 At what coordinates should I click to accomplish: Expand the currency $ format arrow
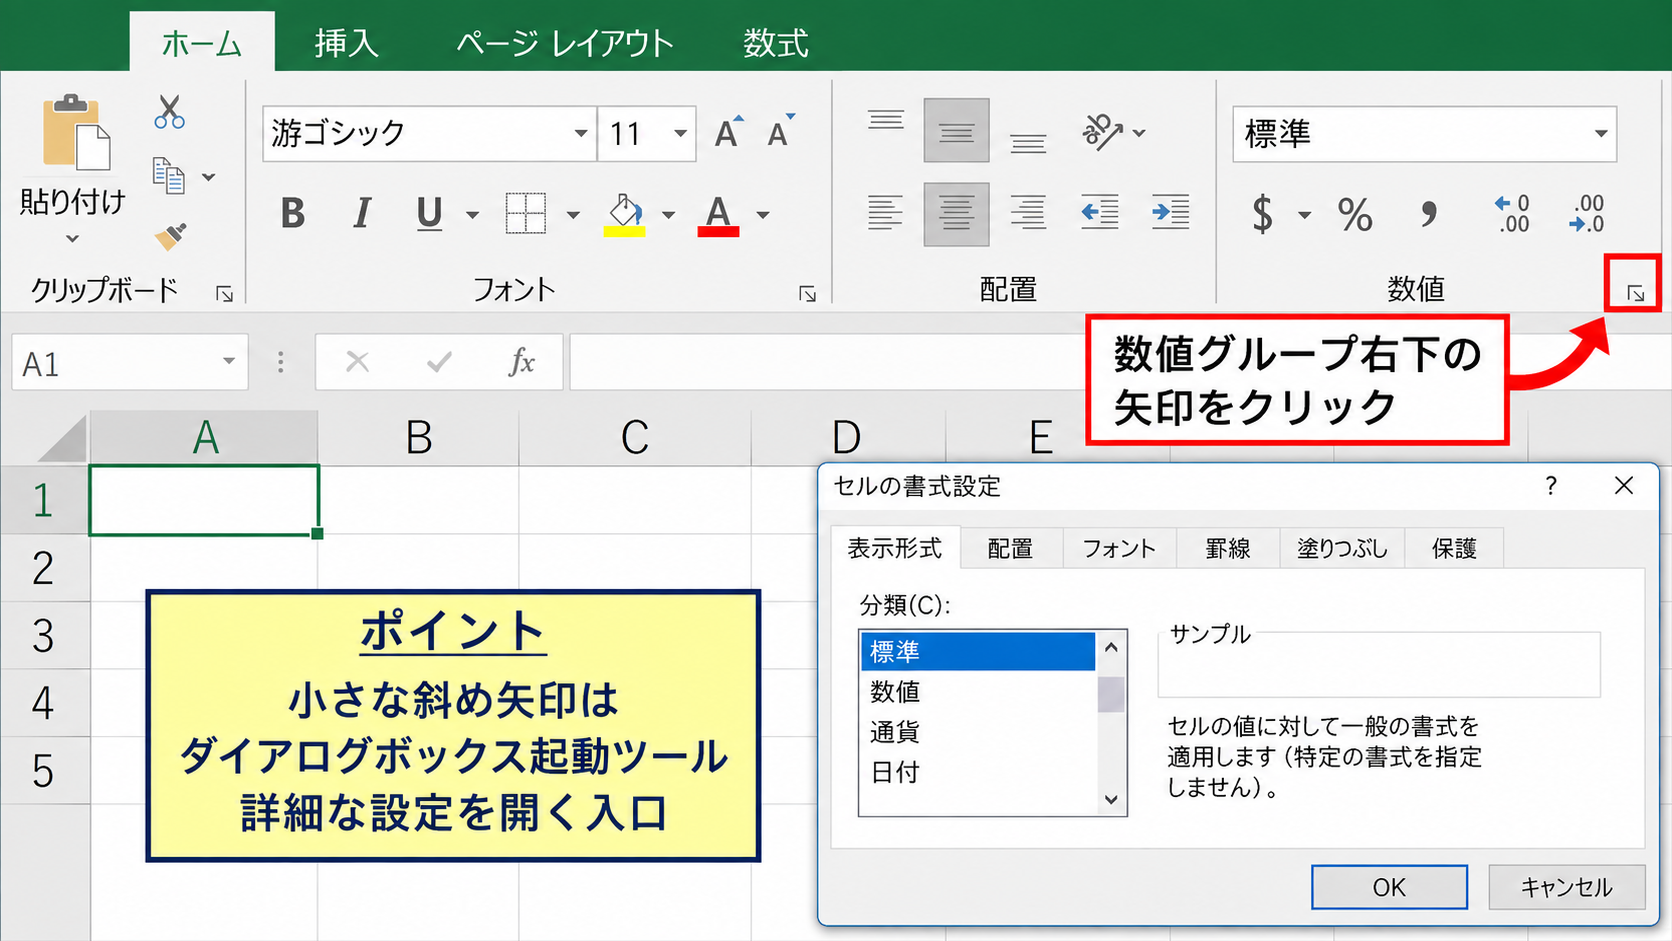click(1304, 215)
